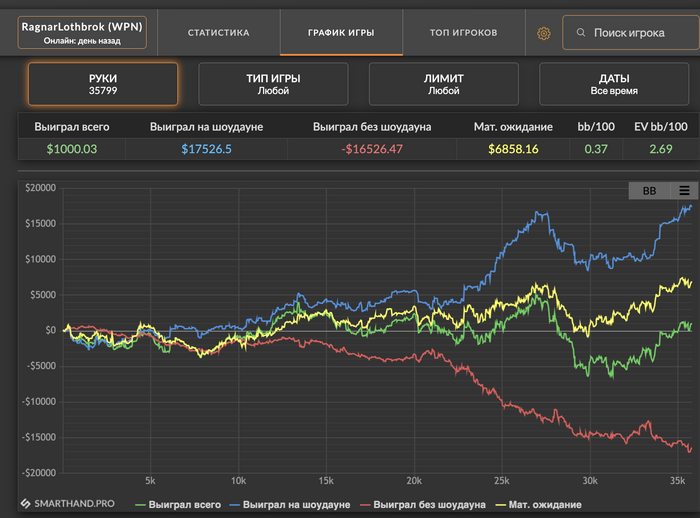
Task: Select the ГРАФИК ИГРЫ tab
Action: (341, 33)
